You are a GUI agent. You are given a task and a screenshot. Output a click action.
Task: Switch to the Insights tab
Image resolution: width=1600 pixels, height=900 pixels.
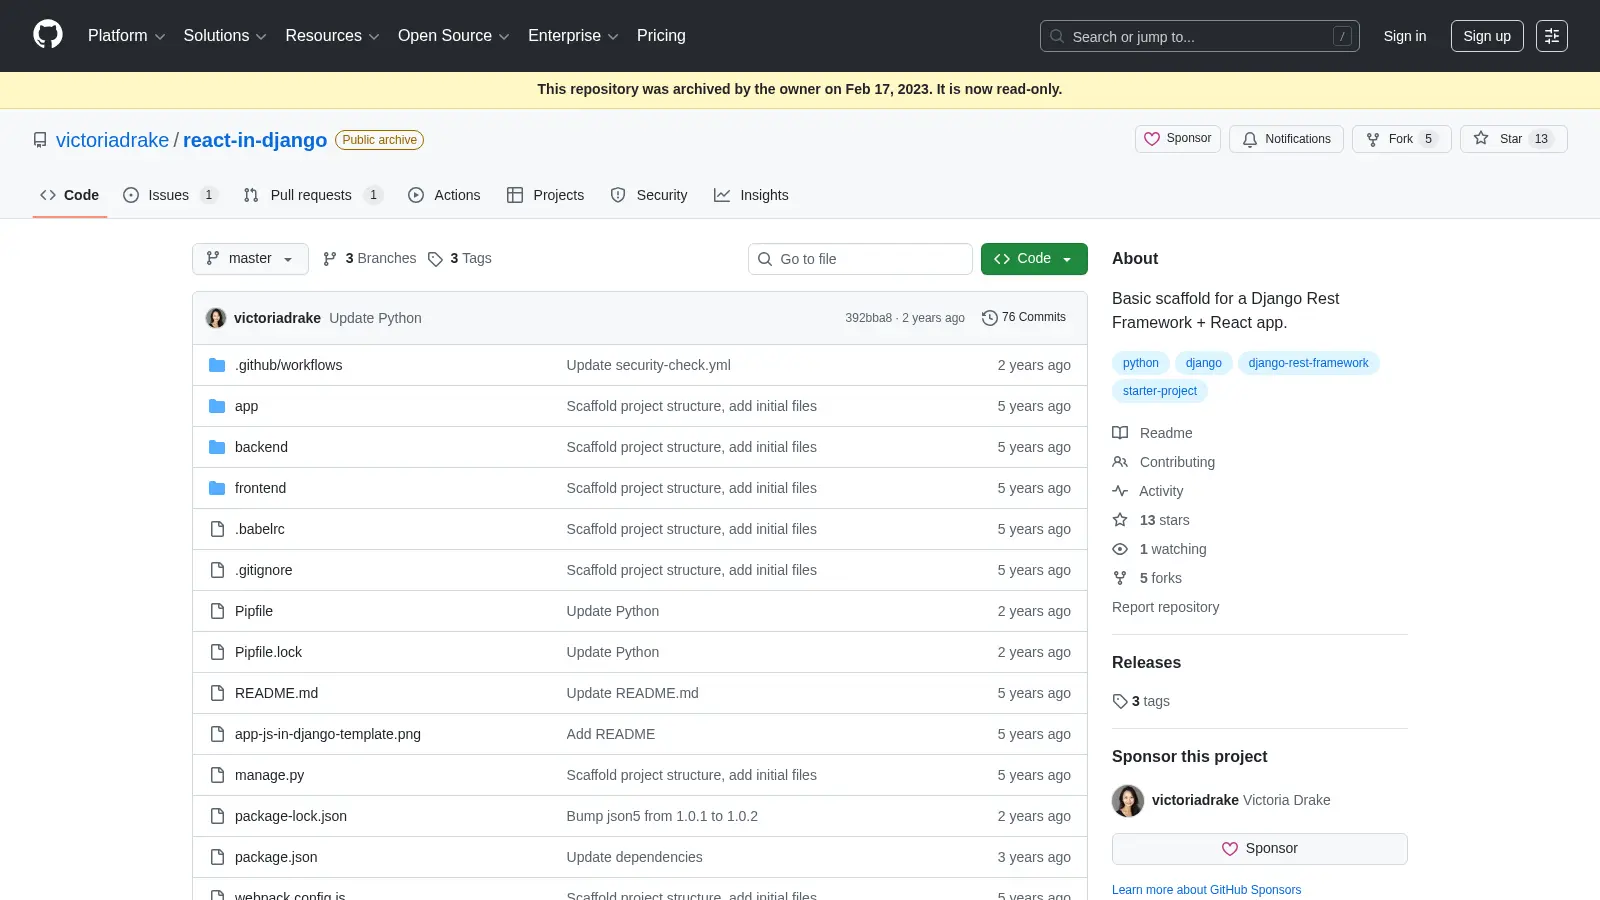751,195
